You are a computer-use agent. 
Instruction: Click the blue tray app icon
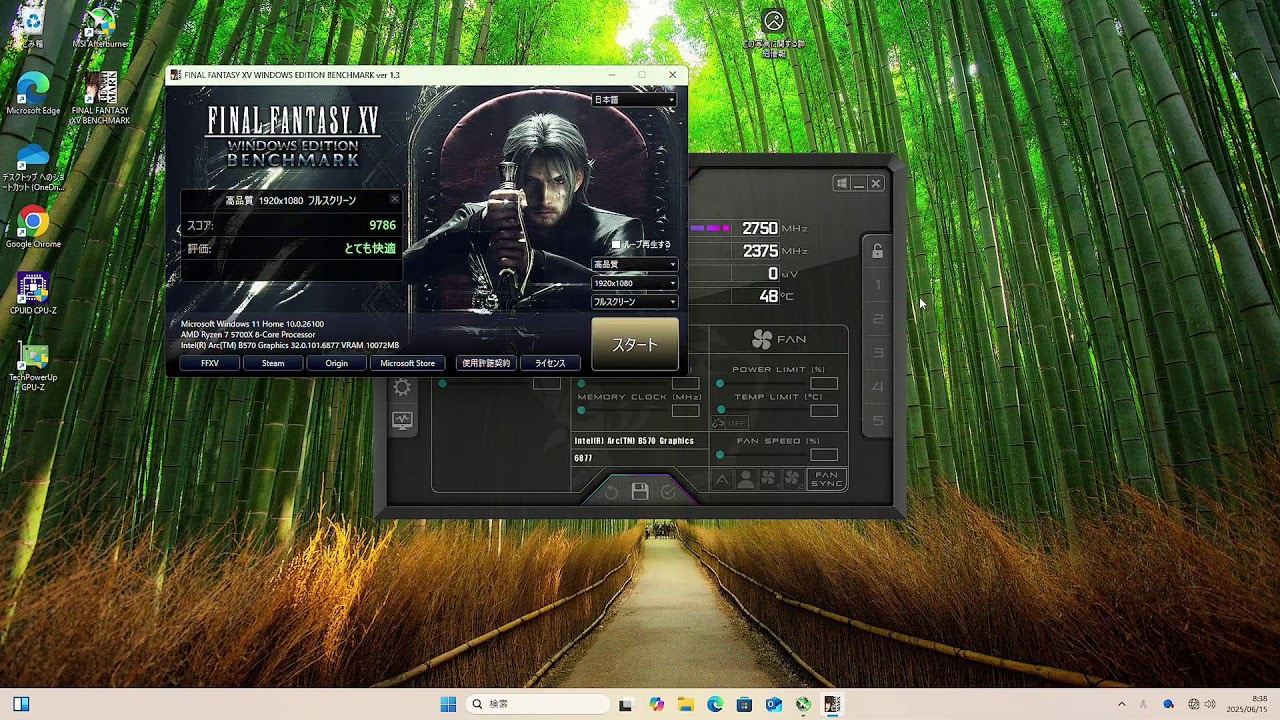(1168, 704)
